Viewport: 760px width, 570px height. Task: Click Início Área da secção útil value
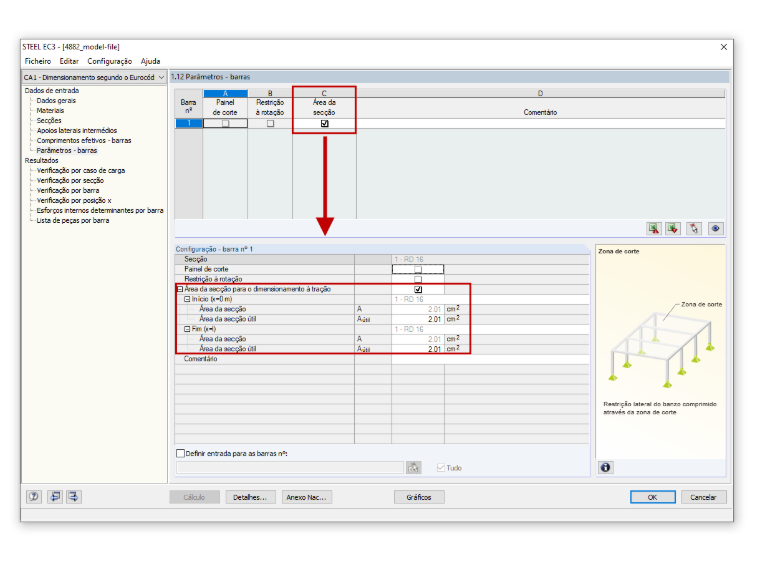[418, 319]
